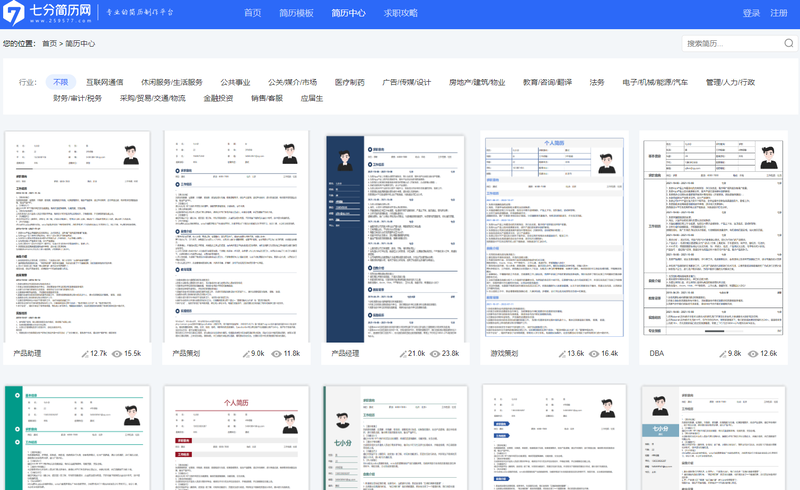Viewport: 800px width, 490px height.
Task: Click the eye icon on DBA card
Action: tap(753, 354)
